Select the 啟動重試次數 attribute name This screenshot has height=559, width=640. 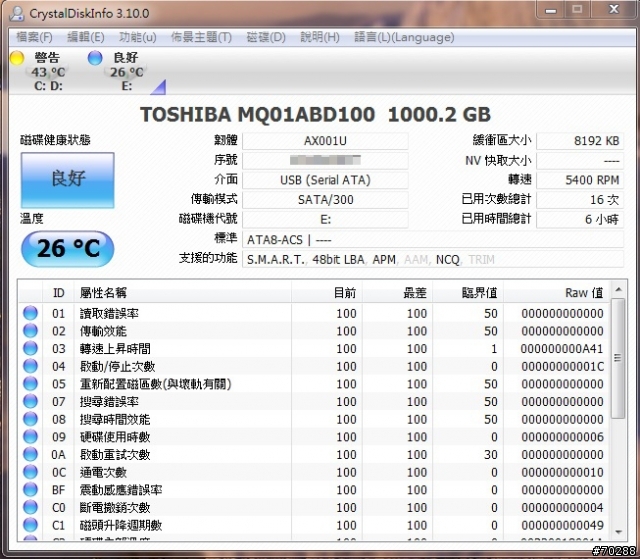115,455
